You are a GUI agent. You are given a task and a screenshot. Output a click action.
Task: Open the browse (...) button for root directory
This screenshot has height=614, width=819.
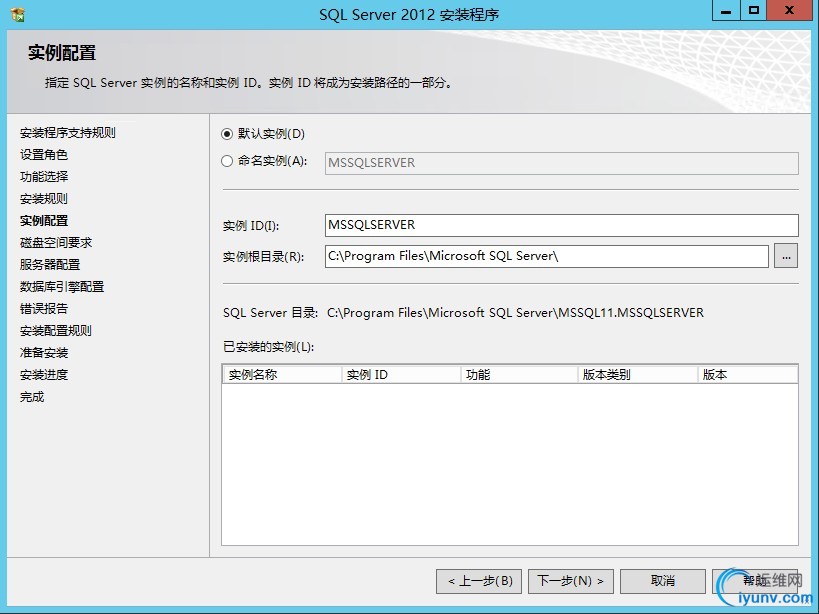pyautogui.click(x=786, y=256)
